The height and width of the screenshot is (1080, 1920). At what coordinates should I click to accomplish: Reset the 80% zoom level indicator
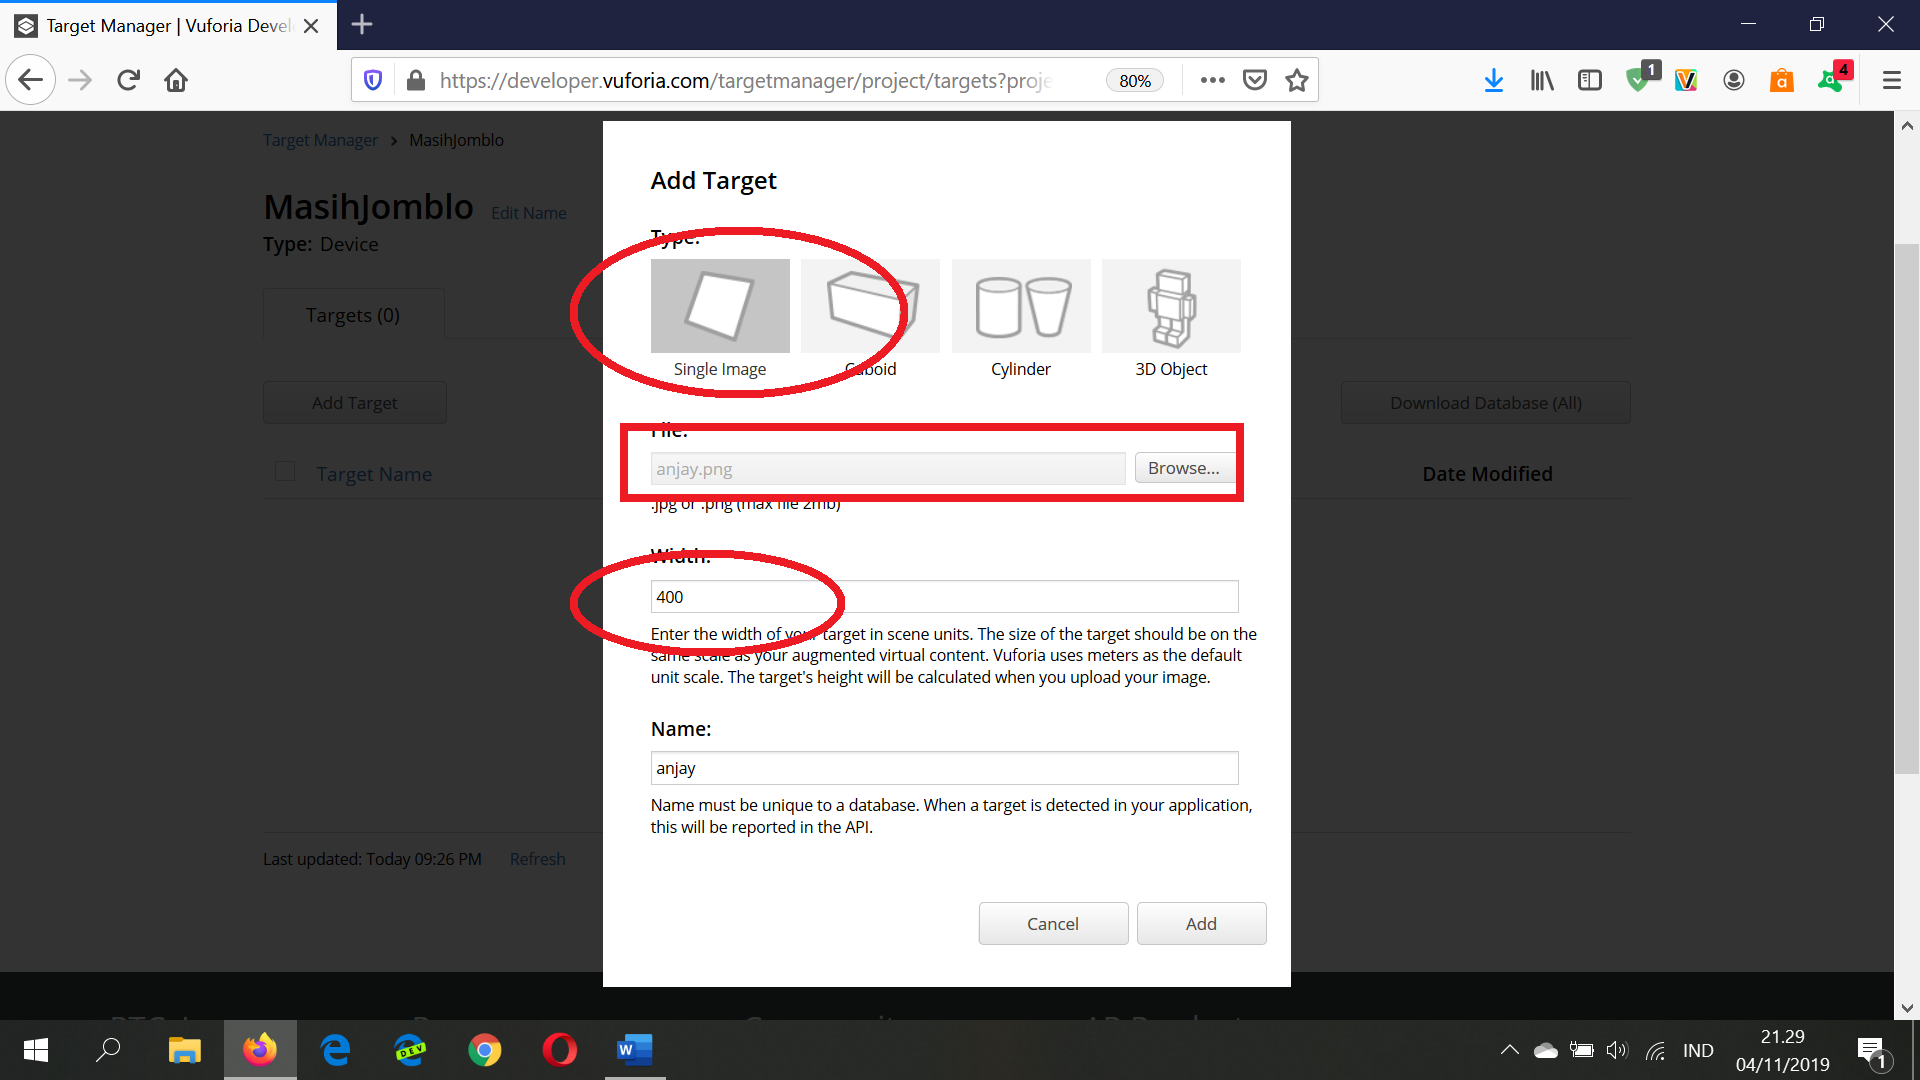(1134, 81)
